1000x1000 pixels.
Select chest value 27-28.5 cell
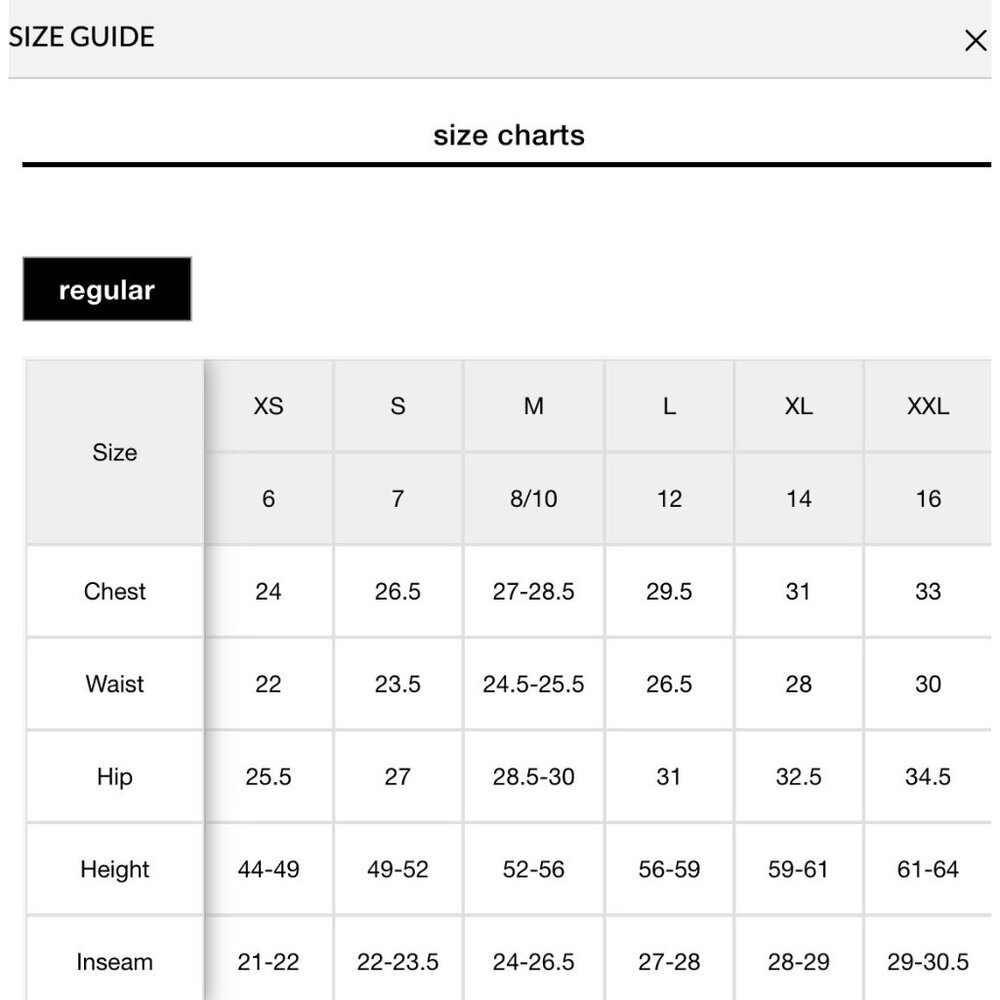[533, 591]
